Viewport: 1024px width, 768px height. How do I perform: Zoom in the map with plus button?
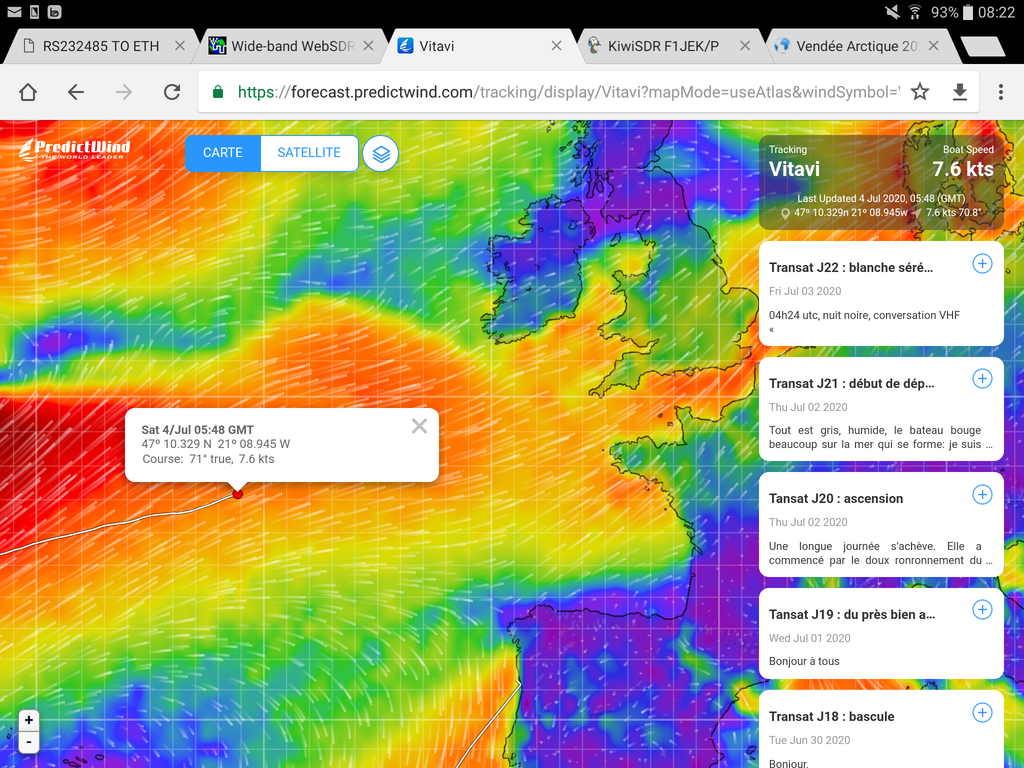[29, 720]
